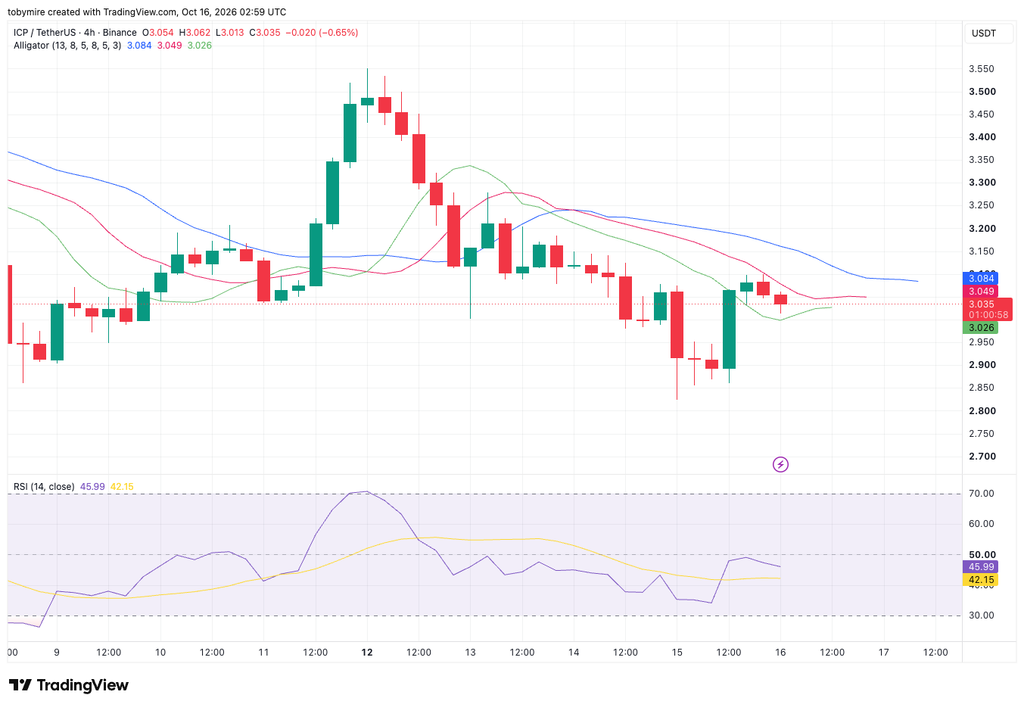The height and width of the screenshot is (708, 1024).
Task: Click the 3.200 price axis label
Action: [982, 229]
